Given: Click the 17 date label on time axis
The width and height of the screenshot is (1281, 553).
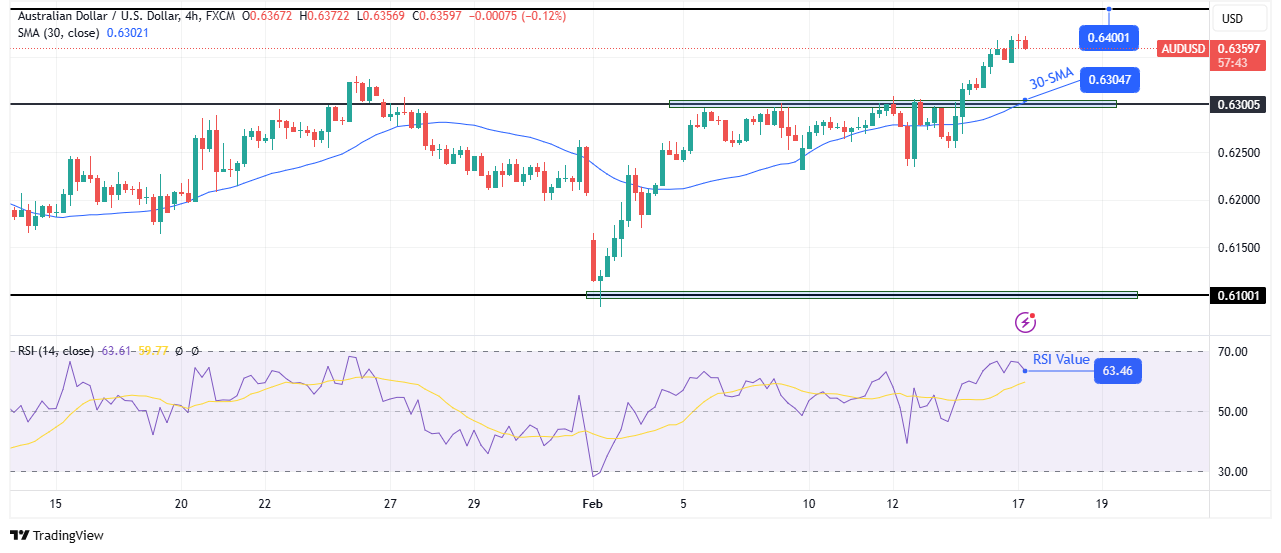Looking at the screenshot, I should click(1018, 503).
